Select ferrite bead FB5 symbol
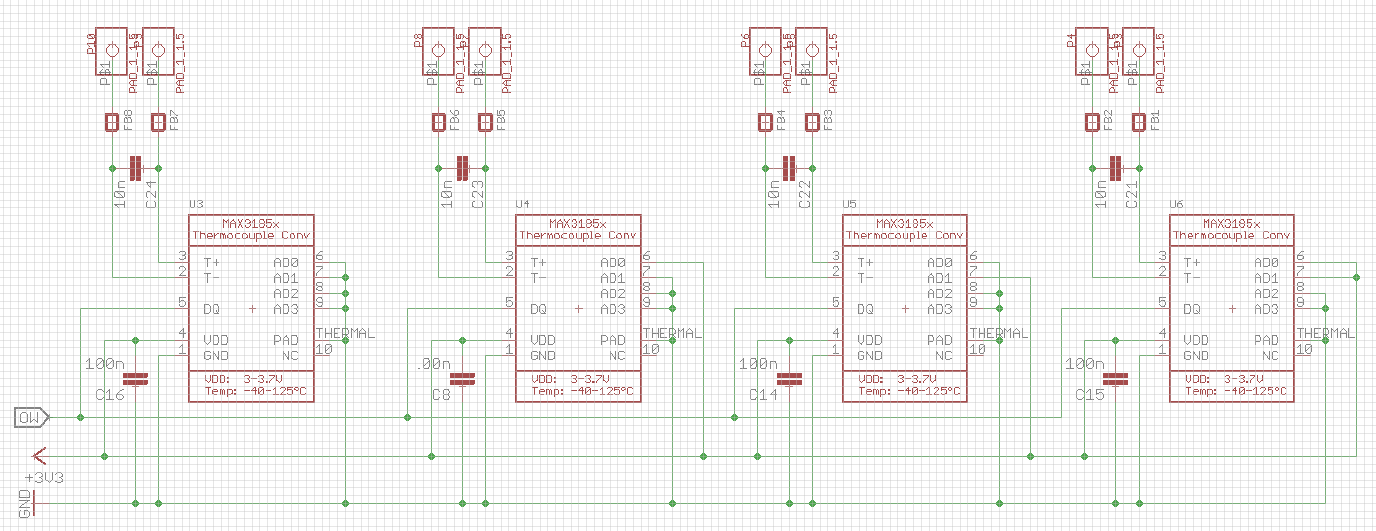 tap(484, 122)
